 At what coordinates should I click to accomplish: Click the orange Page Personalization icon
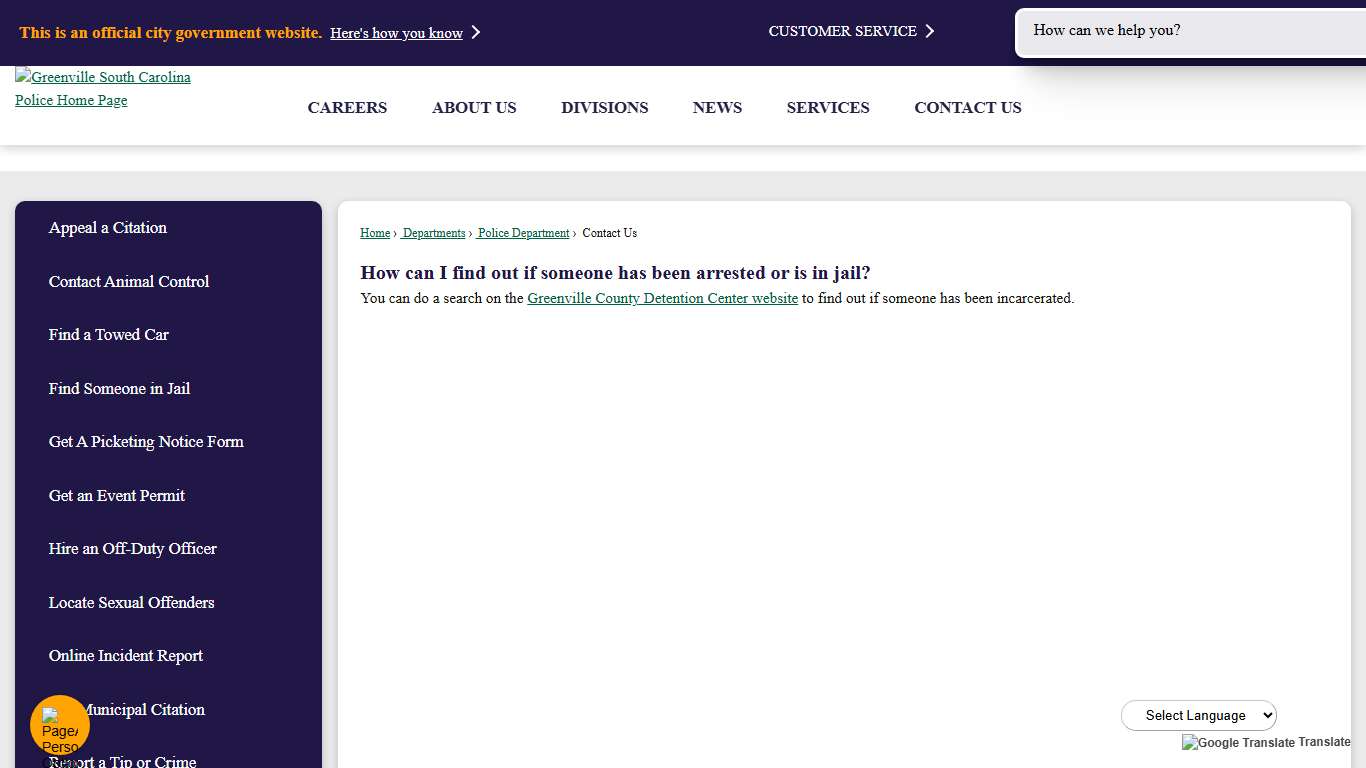[x=60, y=726]
